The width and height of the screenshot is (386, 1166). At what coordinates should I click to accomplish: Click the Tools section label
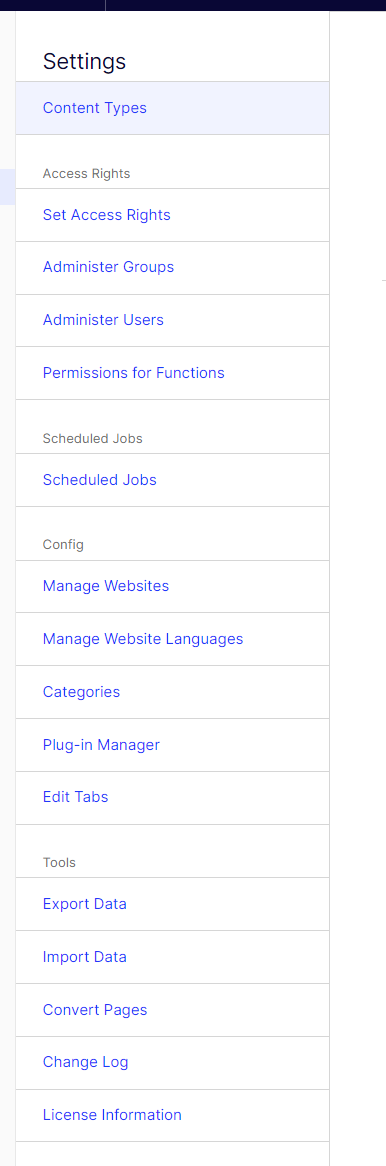pyautogui.click(x=59, y=863)
